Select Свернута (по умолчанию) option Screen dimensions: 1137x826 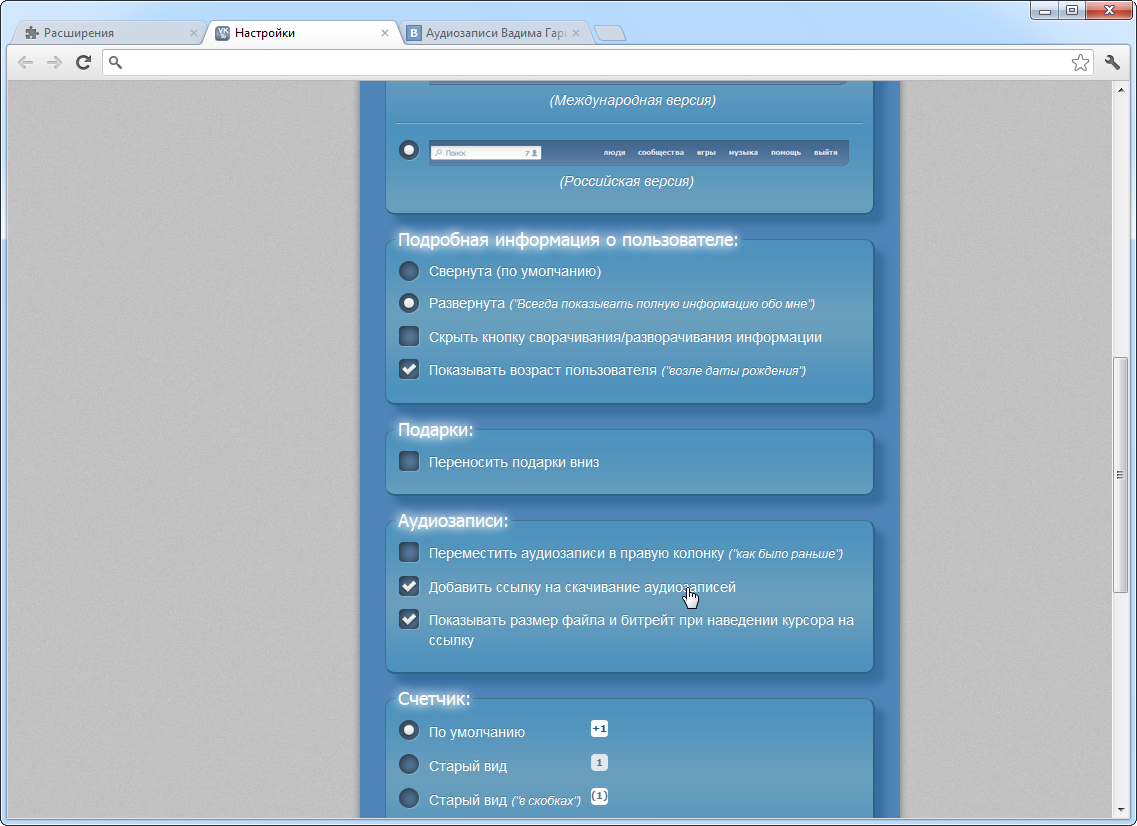pyautogui.click(x=409, y=271)
